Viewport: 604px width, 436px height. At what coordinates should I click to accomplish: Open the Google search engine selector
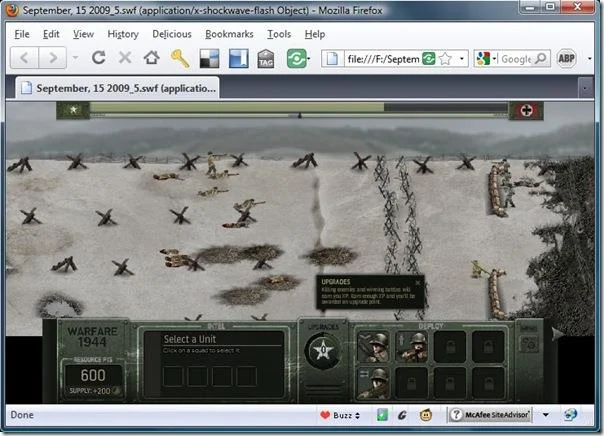(x=486, y=59)
